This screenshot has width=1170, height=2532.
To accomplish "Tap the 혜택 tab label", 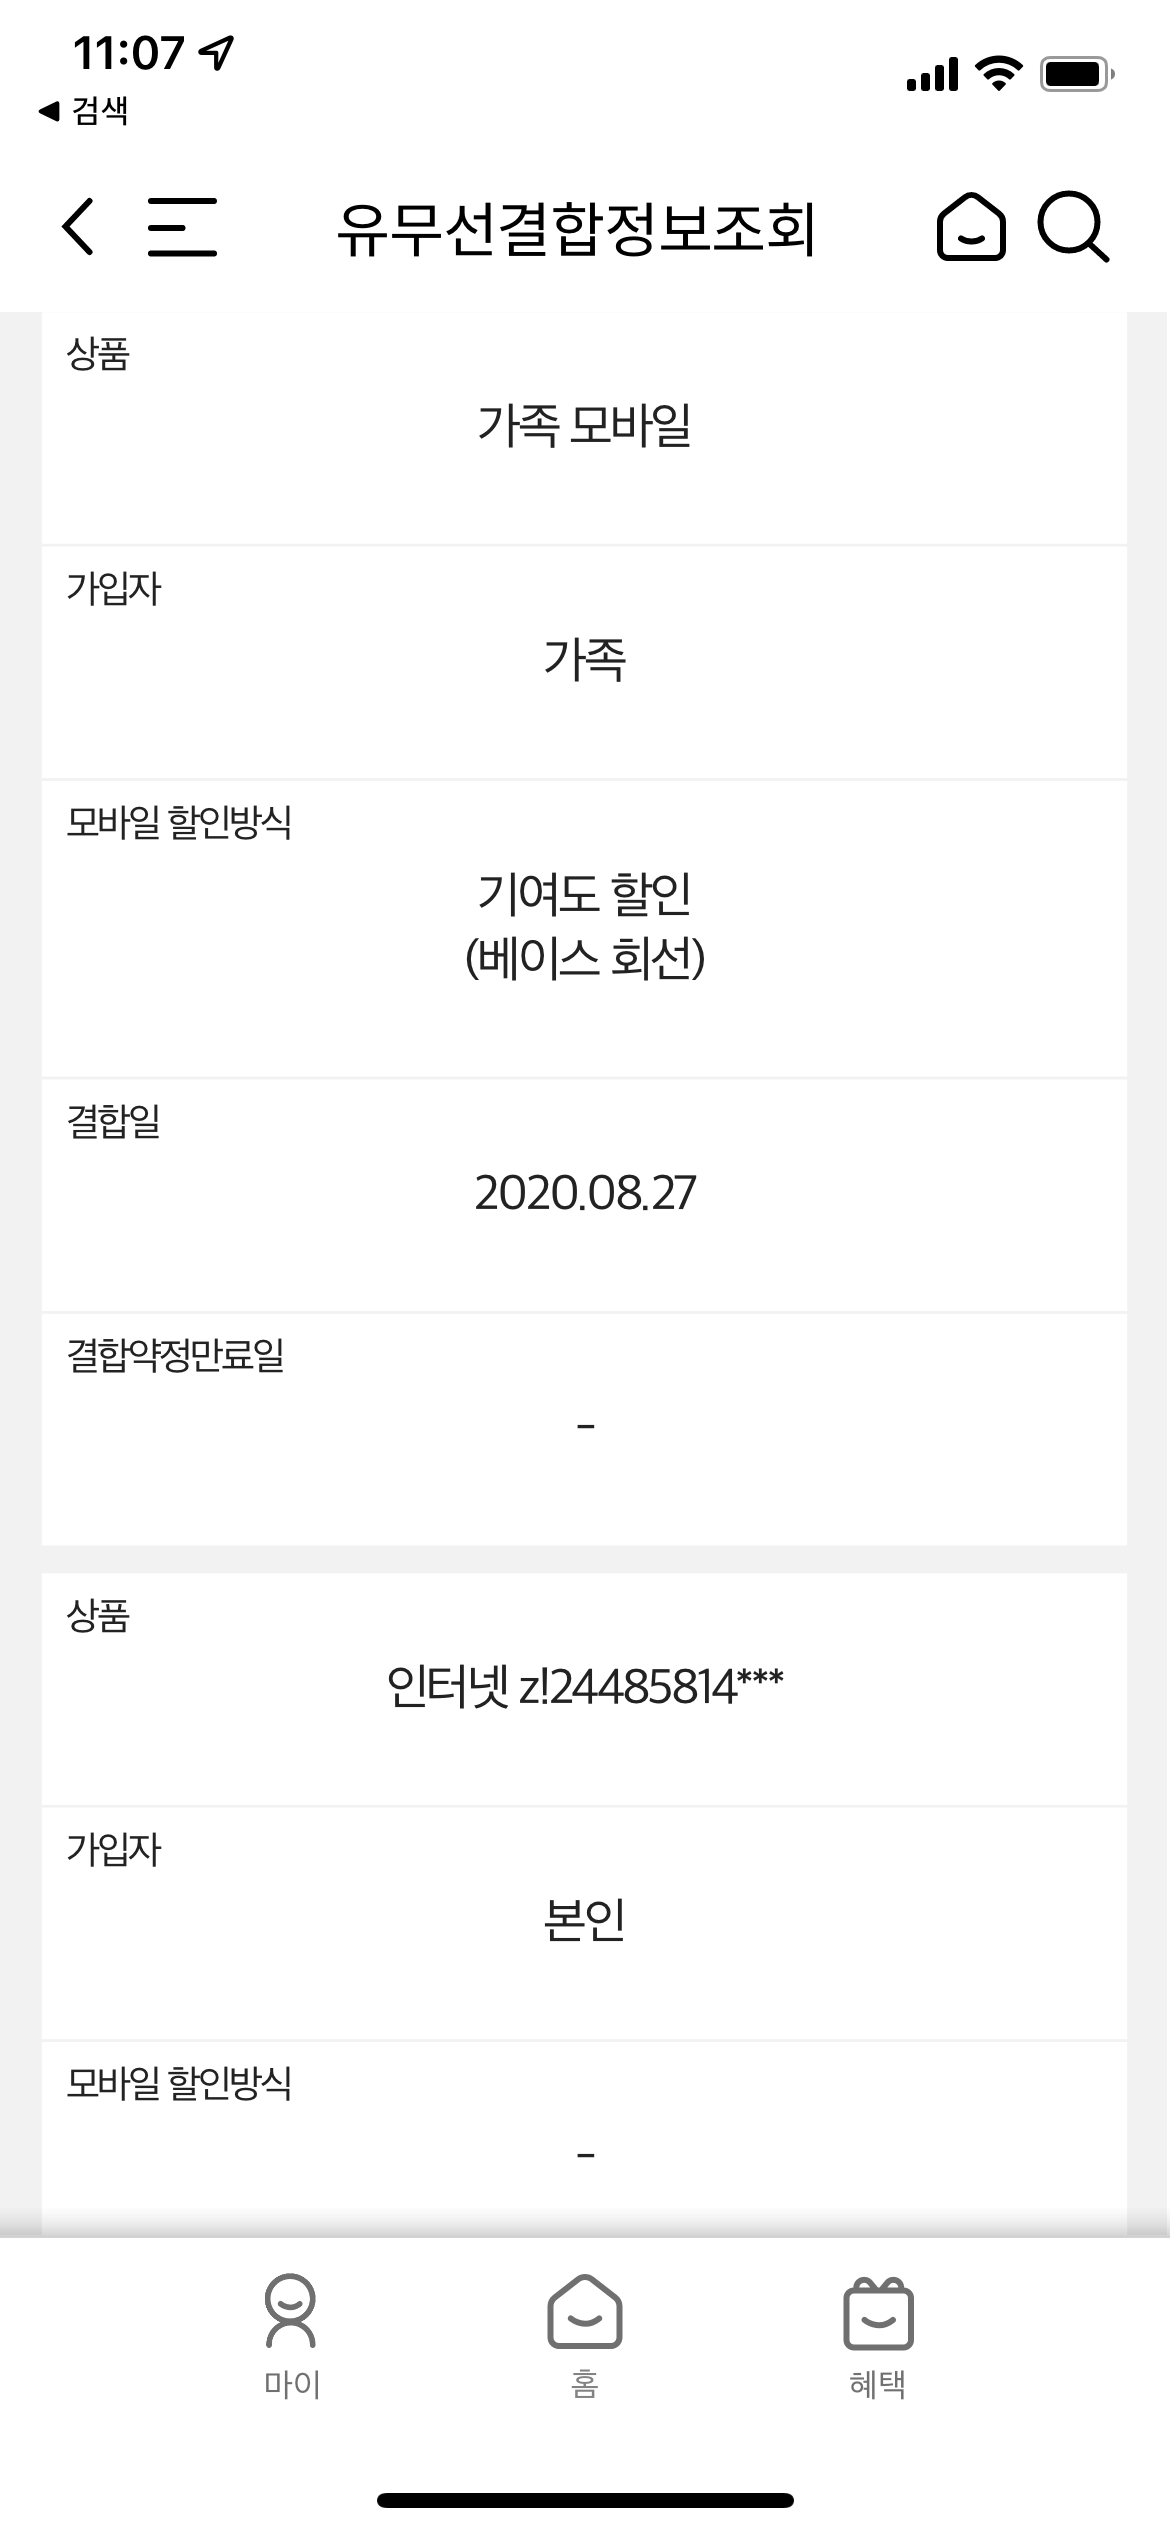I will coord(877,2385).
